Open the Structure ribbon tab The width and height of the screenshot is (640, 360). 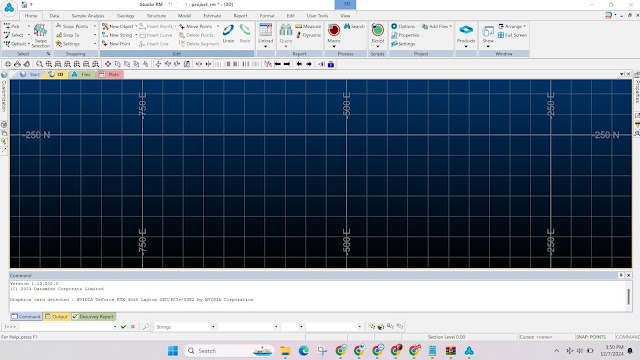coord(156,16)
